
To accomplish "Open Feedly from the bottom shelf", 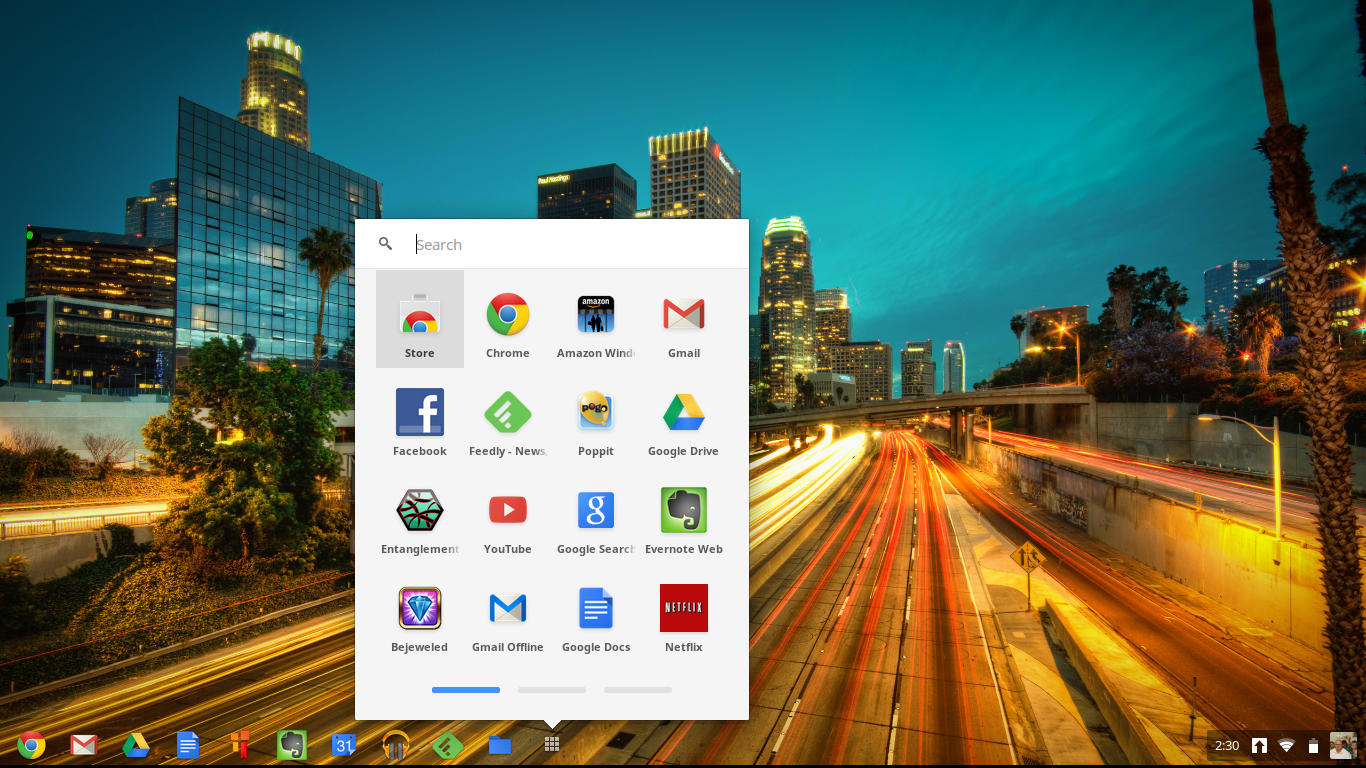I will [448, 745].
